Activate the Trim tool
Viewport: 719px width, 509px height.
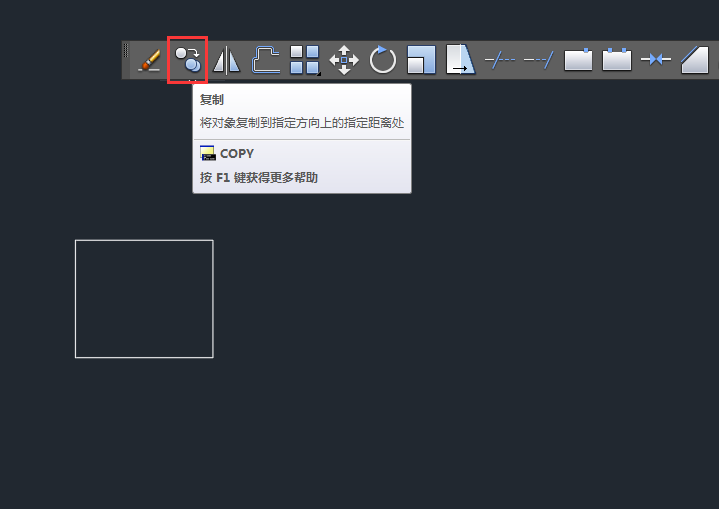500,60
